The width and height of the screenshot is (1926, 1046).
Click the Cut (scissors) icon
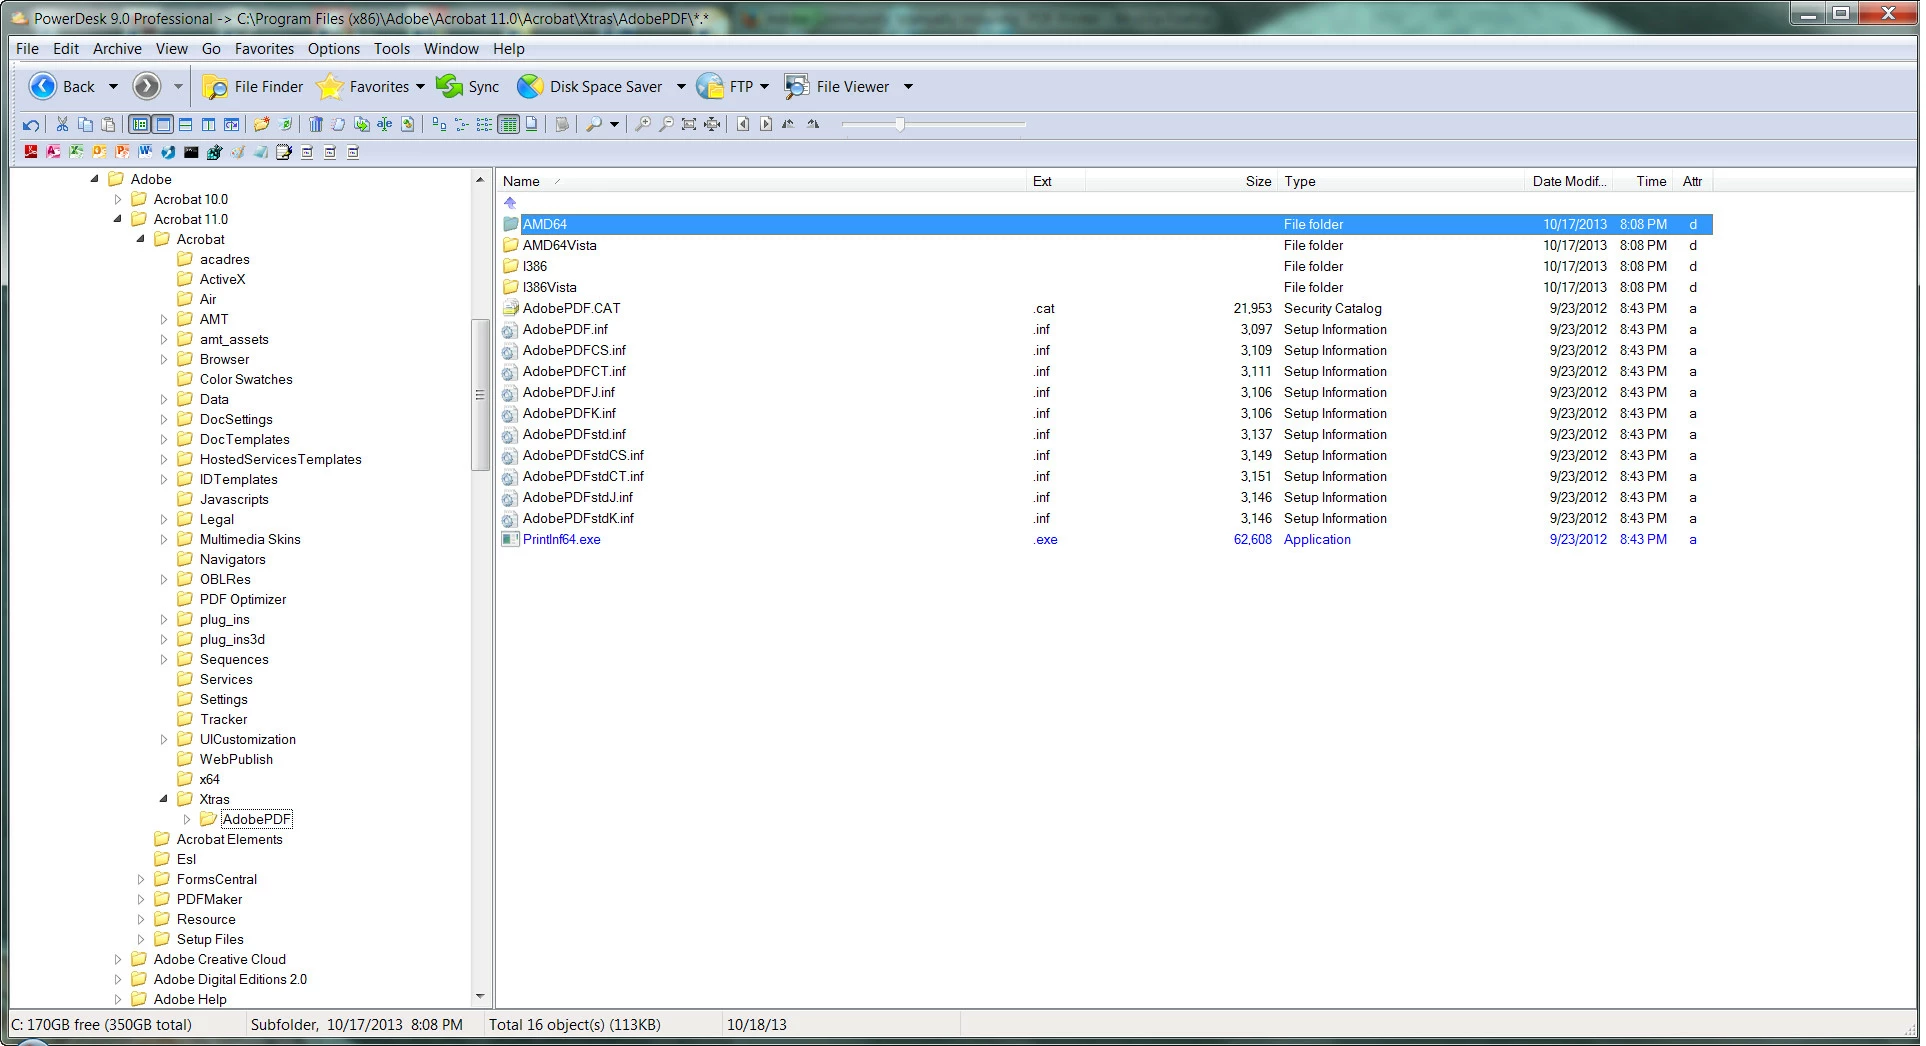[x=62, y=124]
